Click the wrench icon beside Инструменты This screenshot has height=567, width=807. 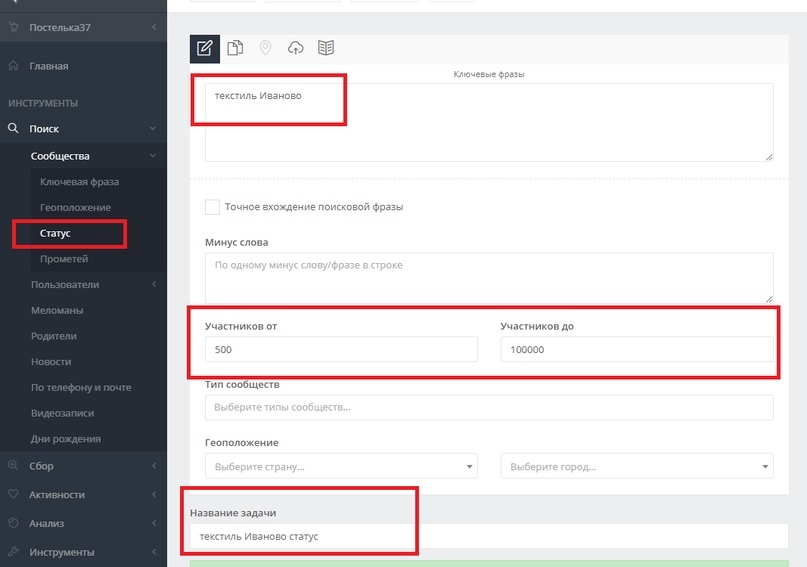[x=13, y=552]
